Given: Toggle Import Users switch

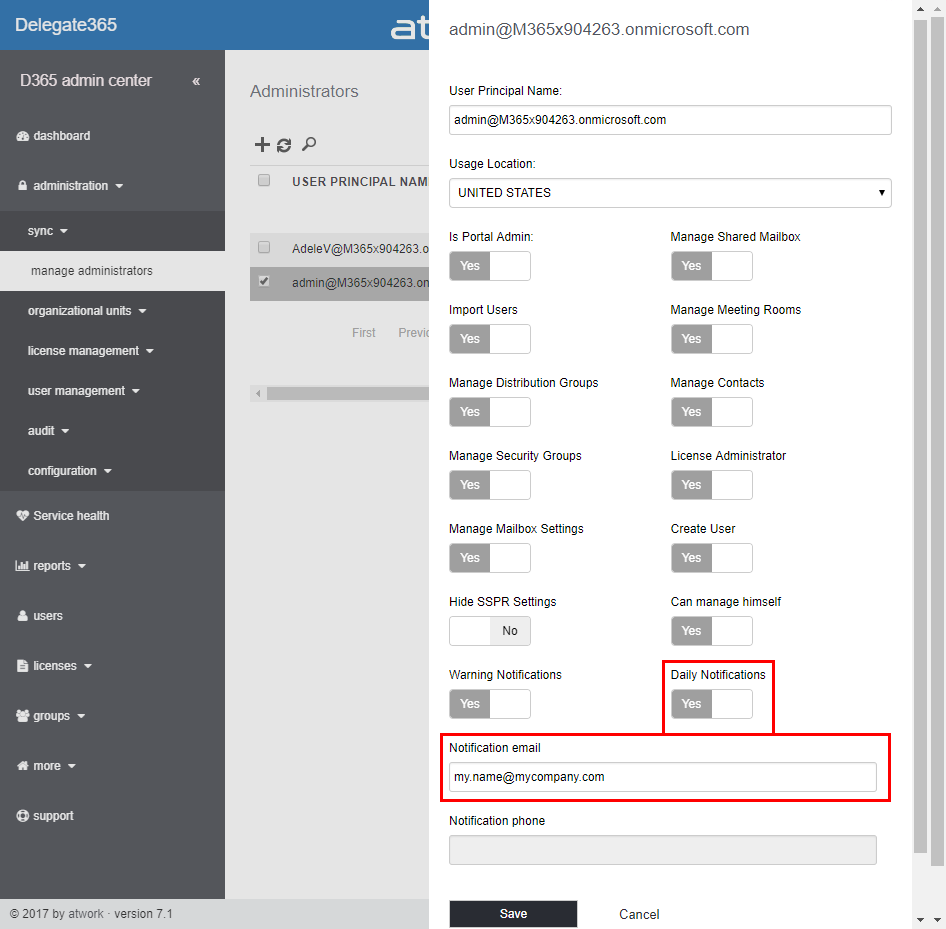Looking at the screenshot, I should pos(490,339).
